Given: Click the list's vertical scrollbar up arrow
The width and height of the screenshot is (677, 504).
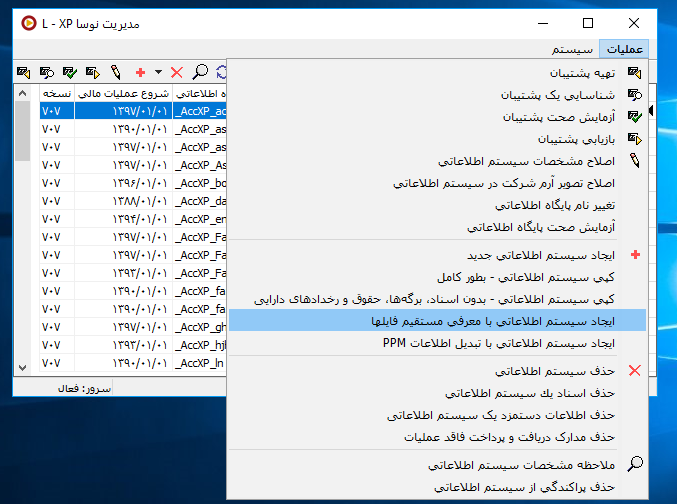Looking at the screenshot, I should point(22,93).
